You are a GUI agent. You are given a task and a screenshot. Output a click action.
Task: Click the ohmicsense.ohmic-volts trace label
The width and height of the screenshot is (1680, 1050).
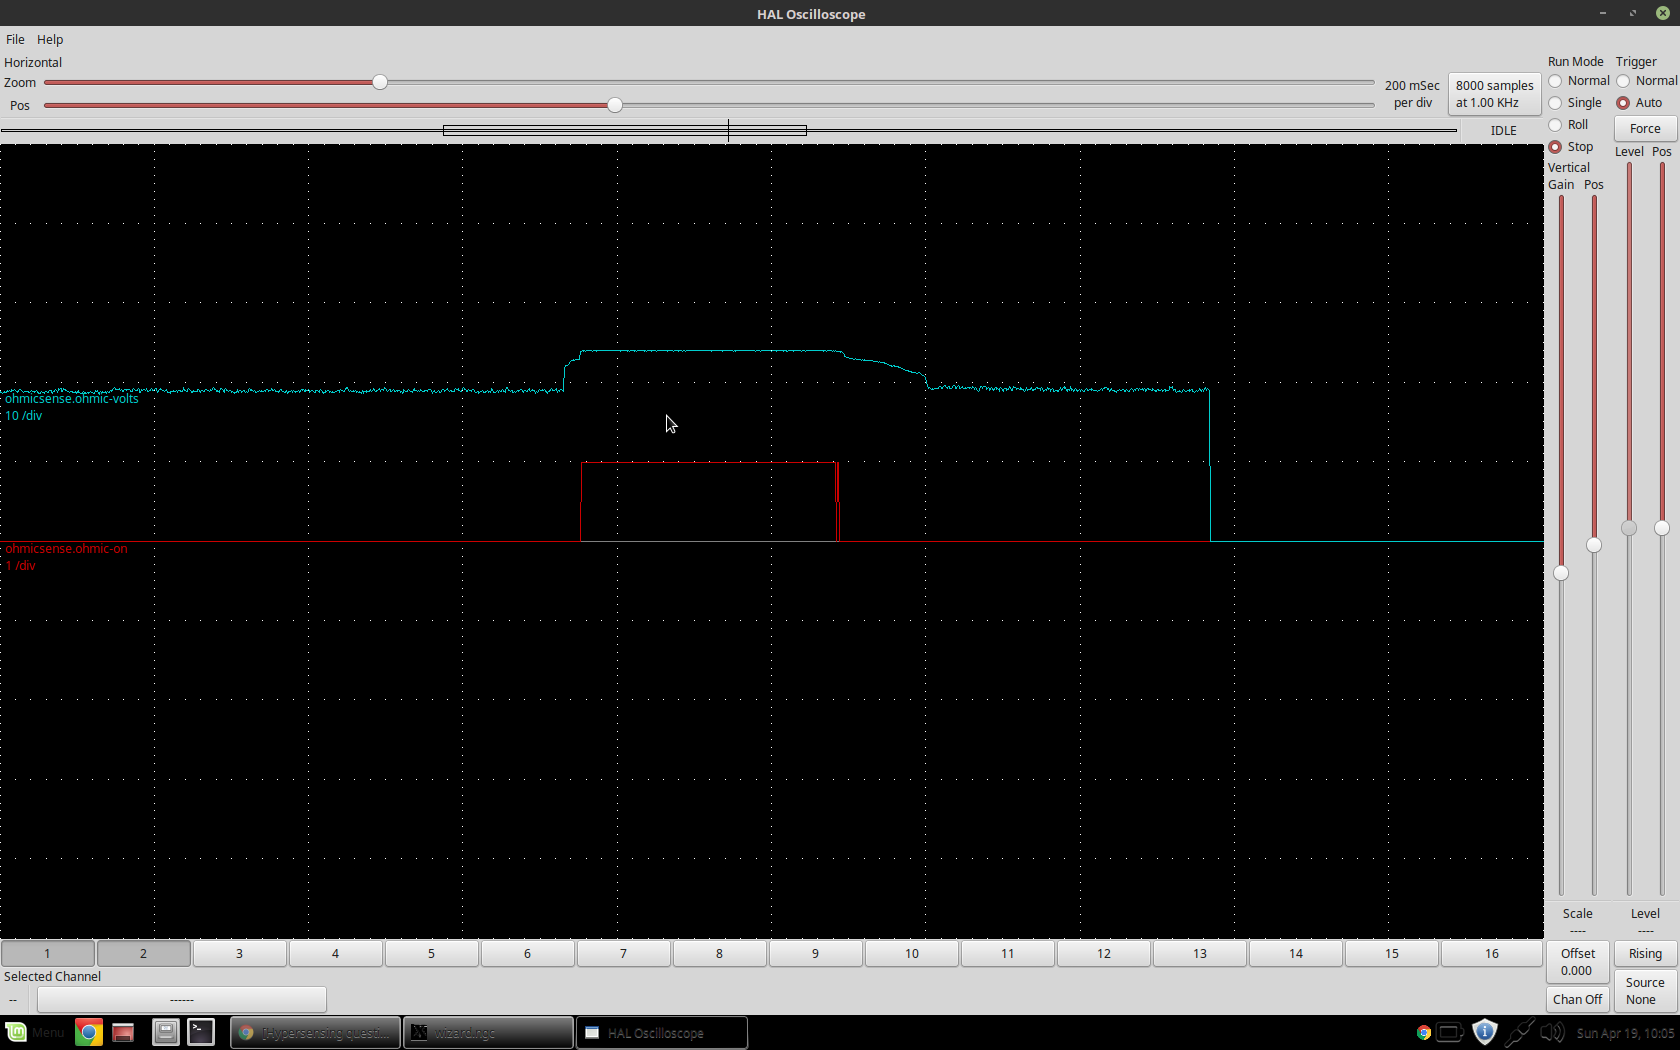(x=72, y=398)
